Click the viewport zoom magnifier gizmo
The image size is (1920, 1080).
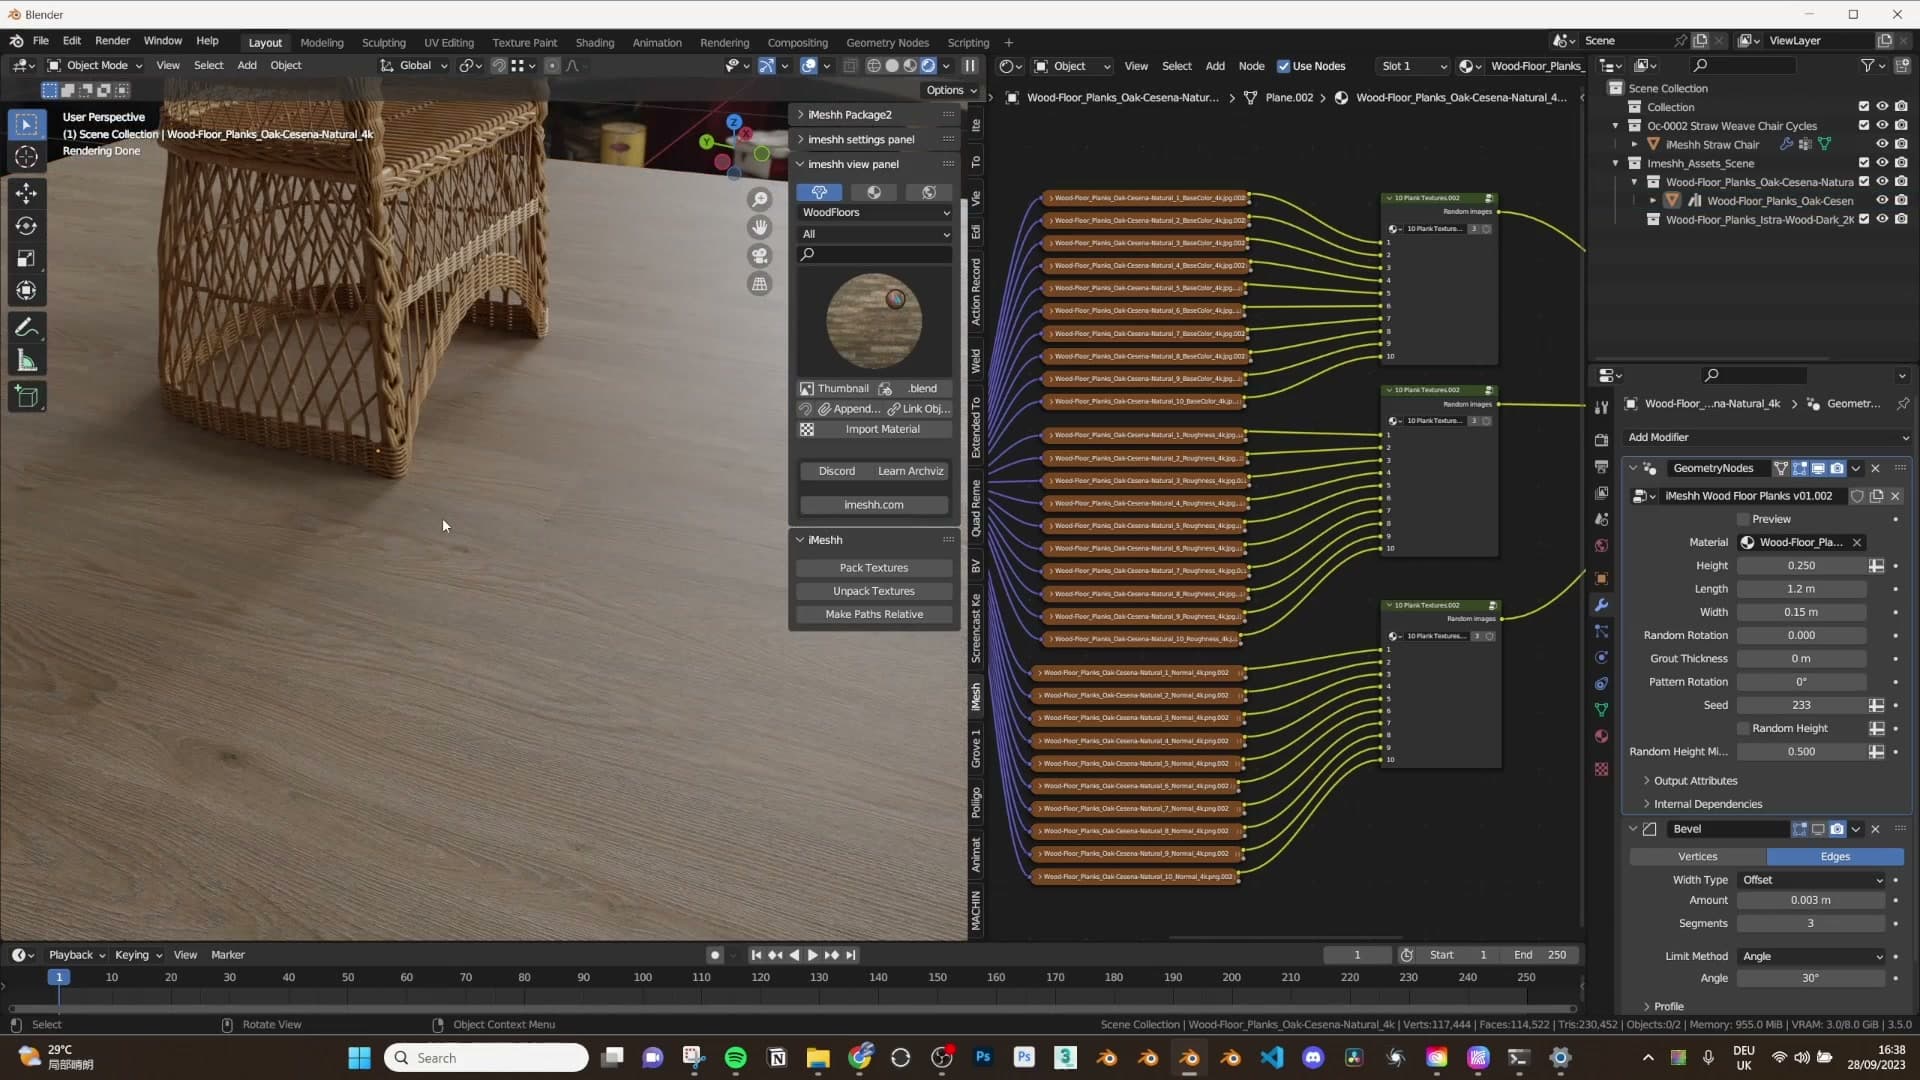coord(760,200)
